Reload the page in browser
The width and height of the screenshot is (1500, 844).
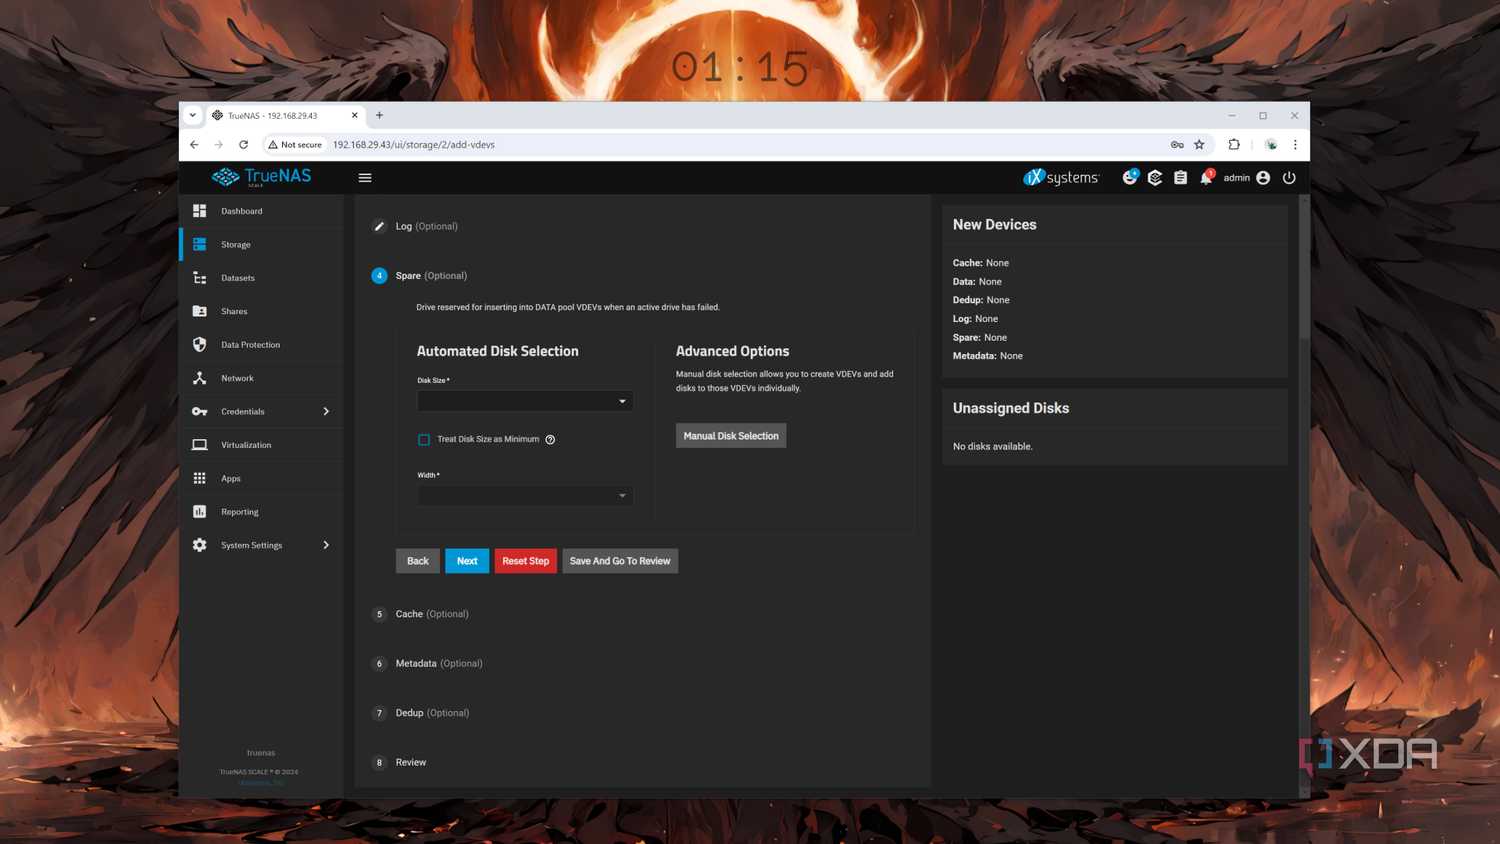[x=243, y=144]
